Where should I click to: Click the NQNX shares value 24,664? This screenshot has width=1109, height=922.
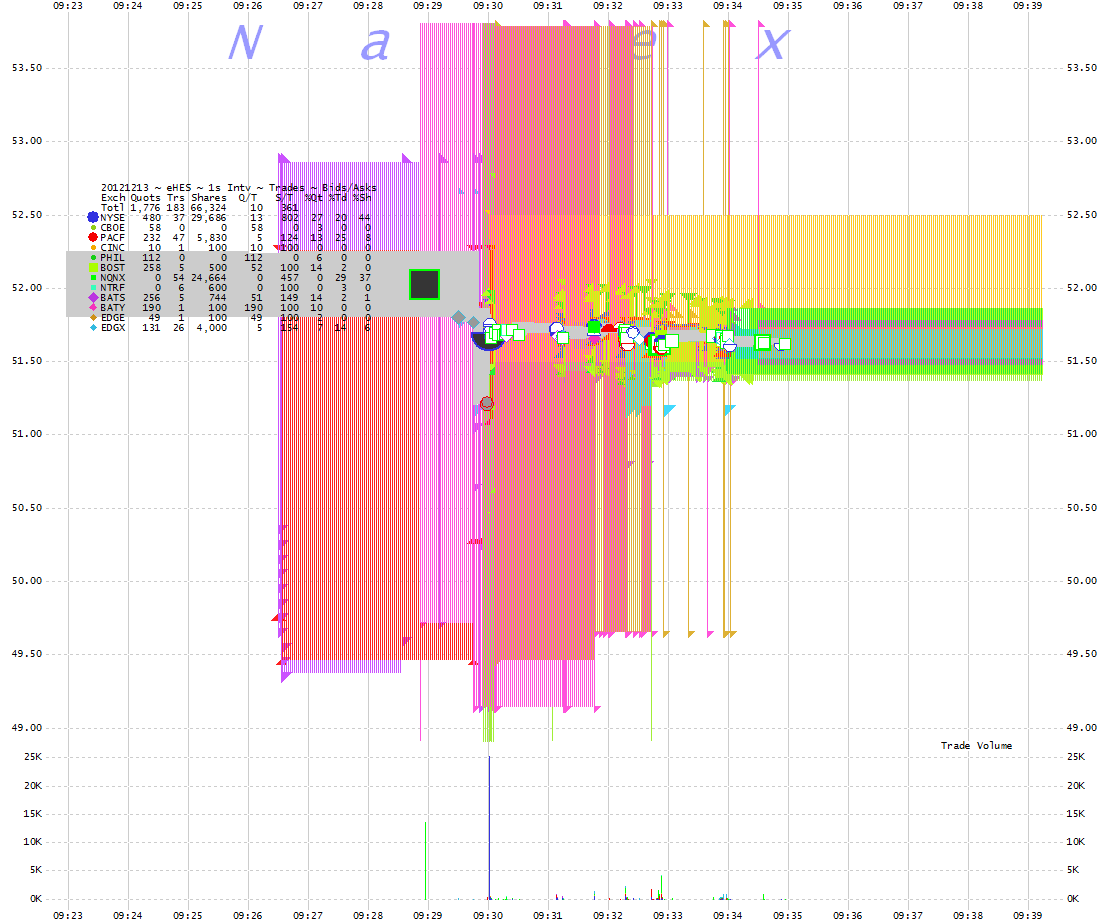tap(209, 278)
